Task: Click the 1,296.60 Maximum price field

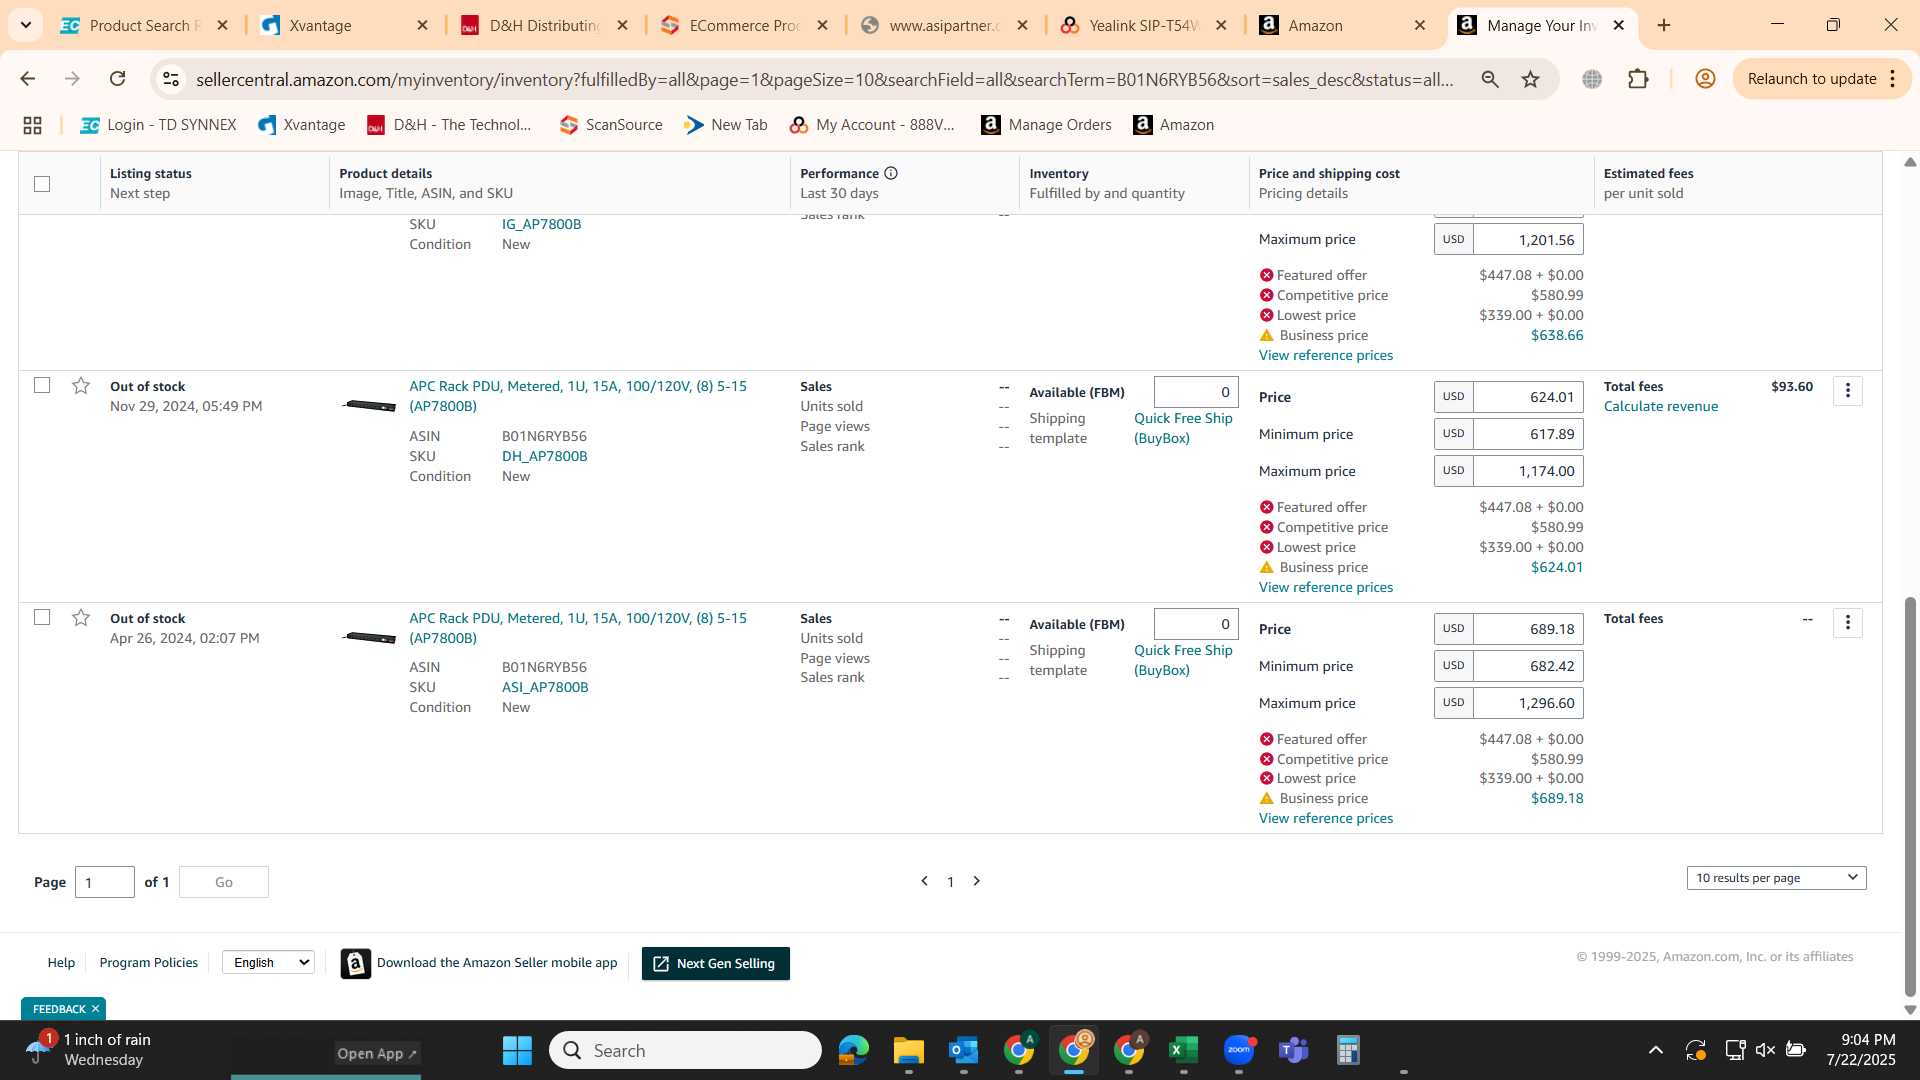Action: pos(1528,703)
